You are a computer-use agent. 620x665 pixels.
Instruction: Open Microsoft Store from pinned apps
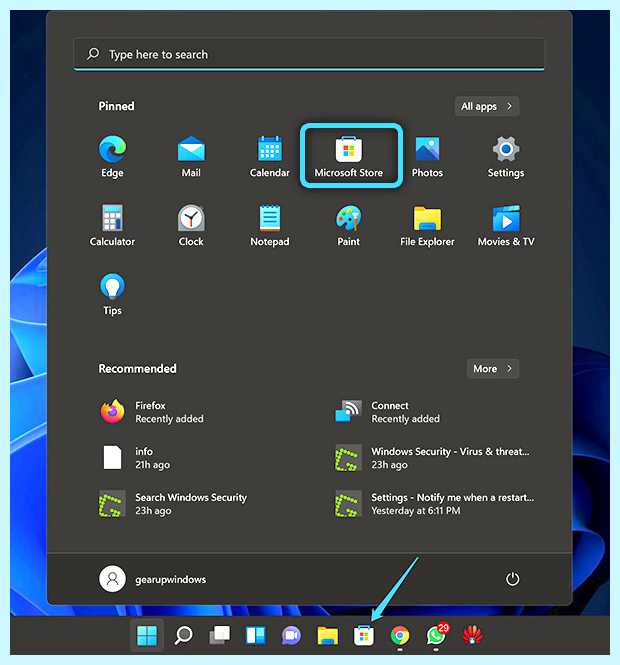click(349, 156)
